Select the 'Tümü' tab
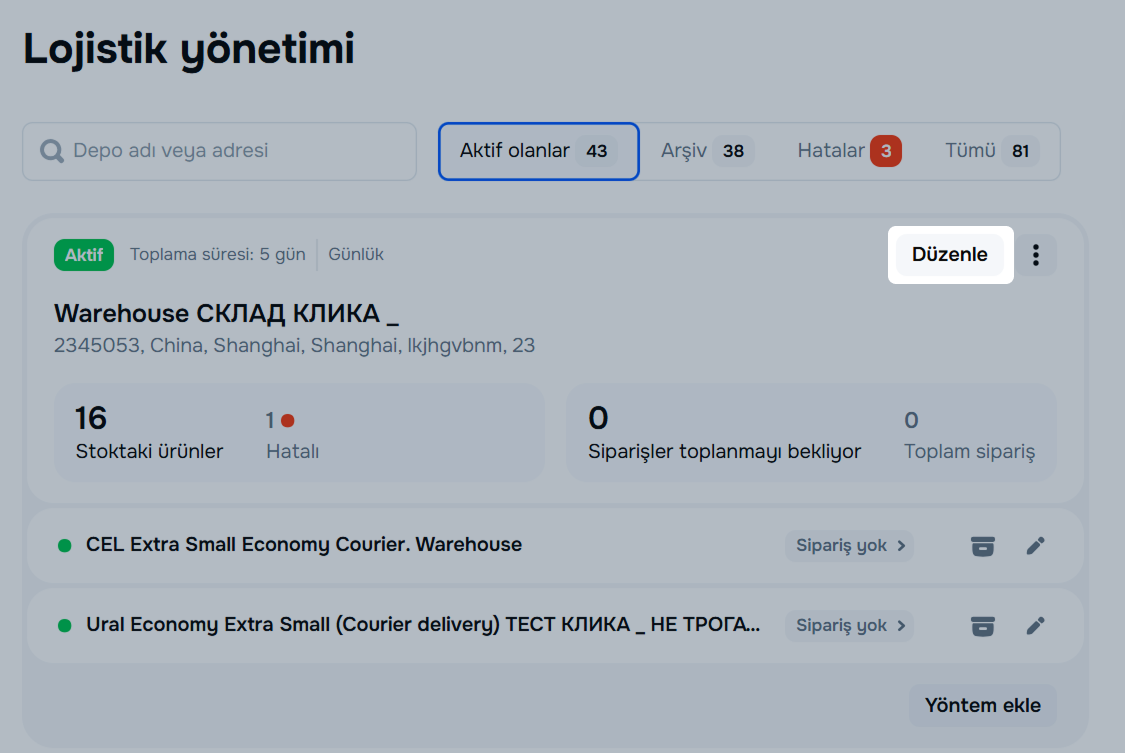Image resolution: width=1125 pixels, height=753 pixels. point(991,151)
